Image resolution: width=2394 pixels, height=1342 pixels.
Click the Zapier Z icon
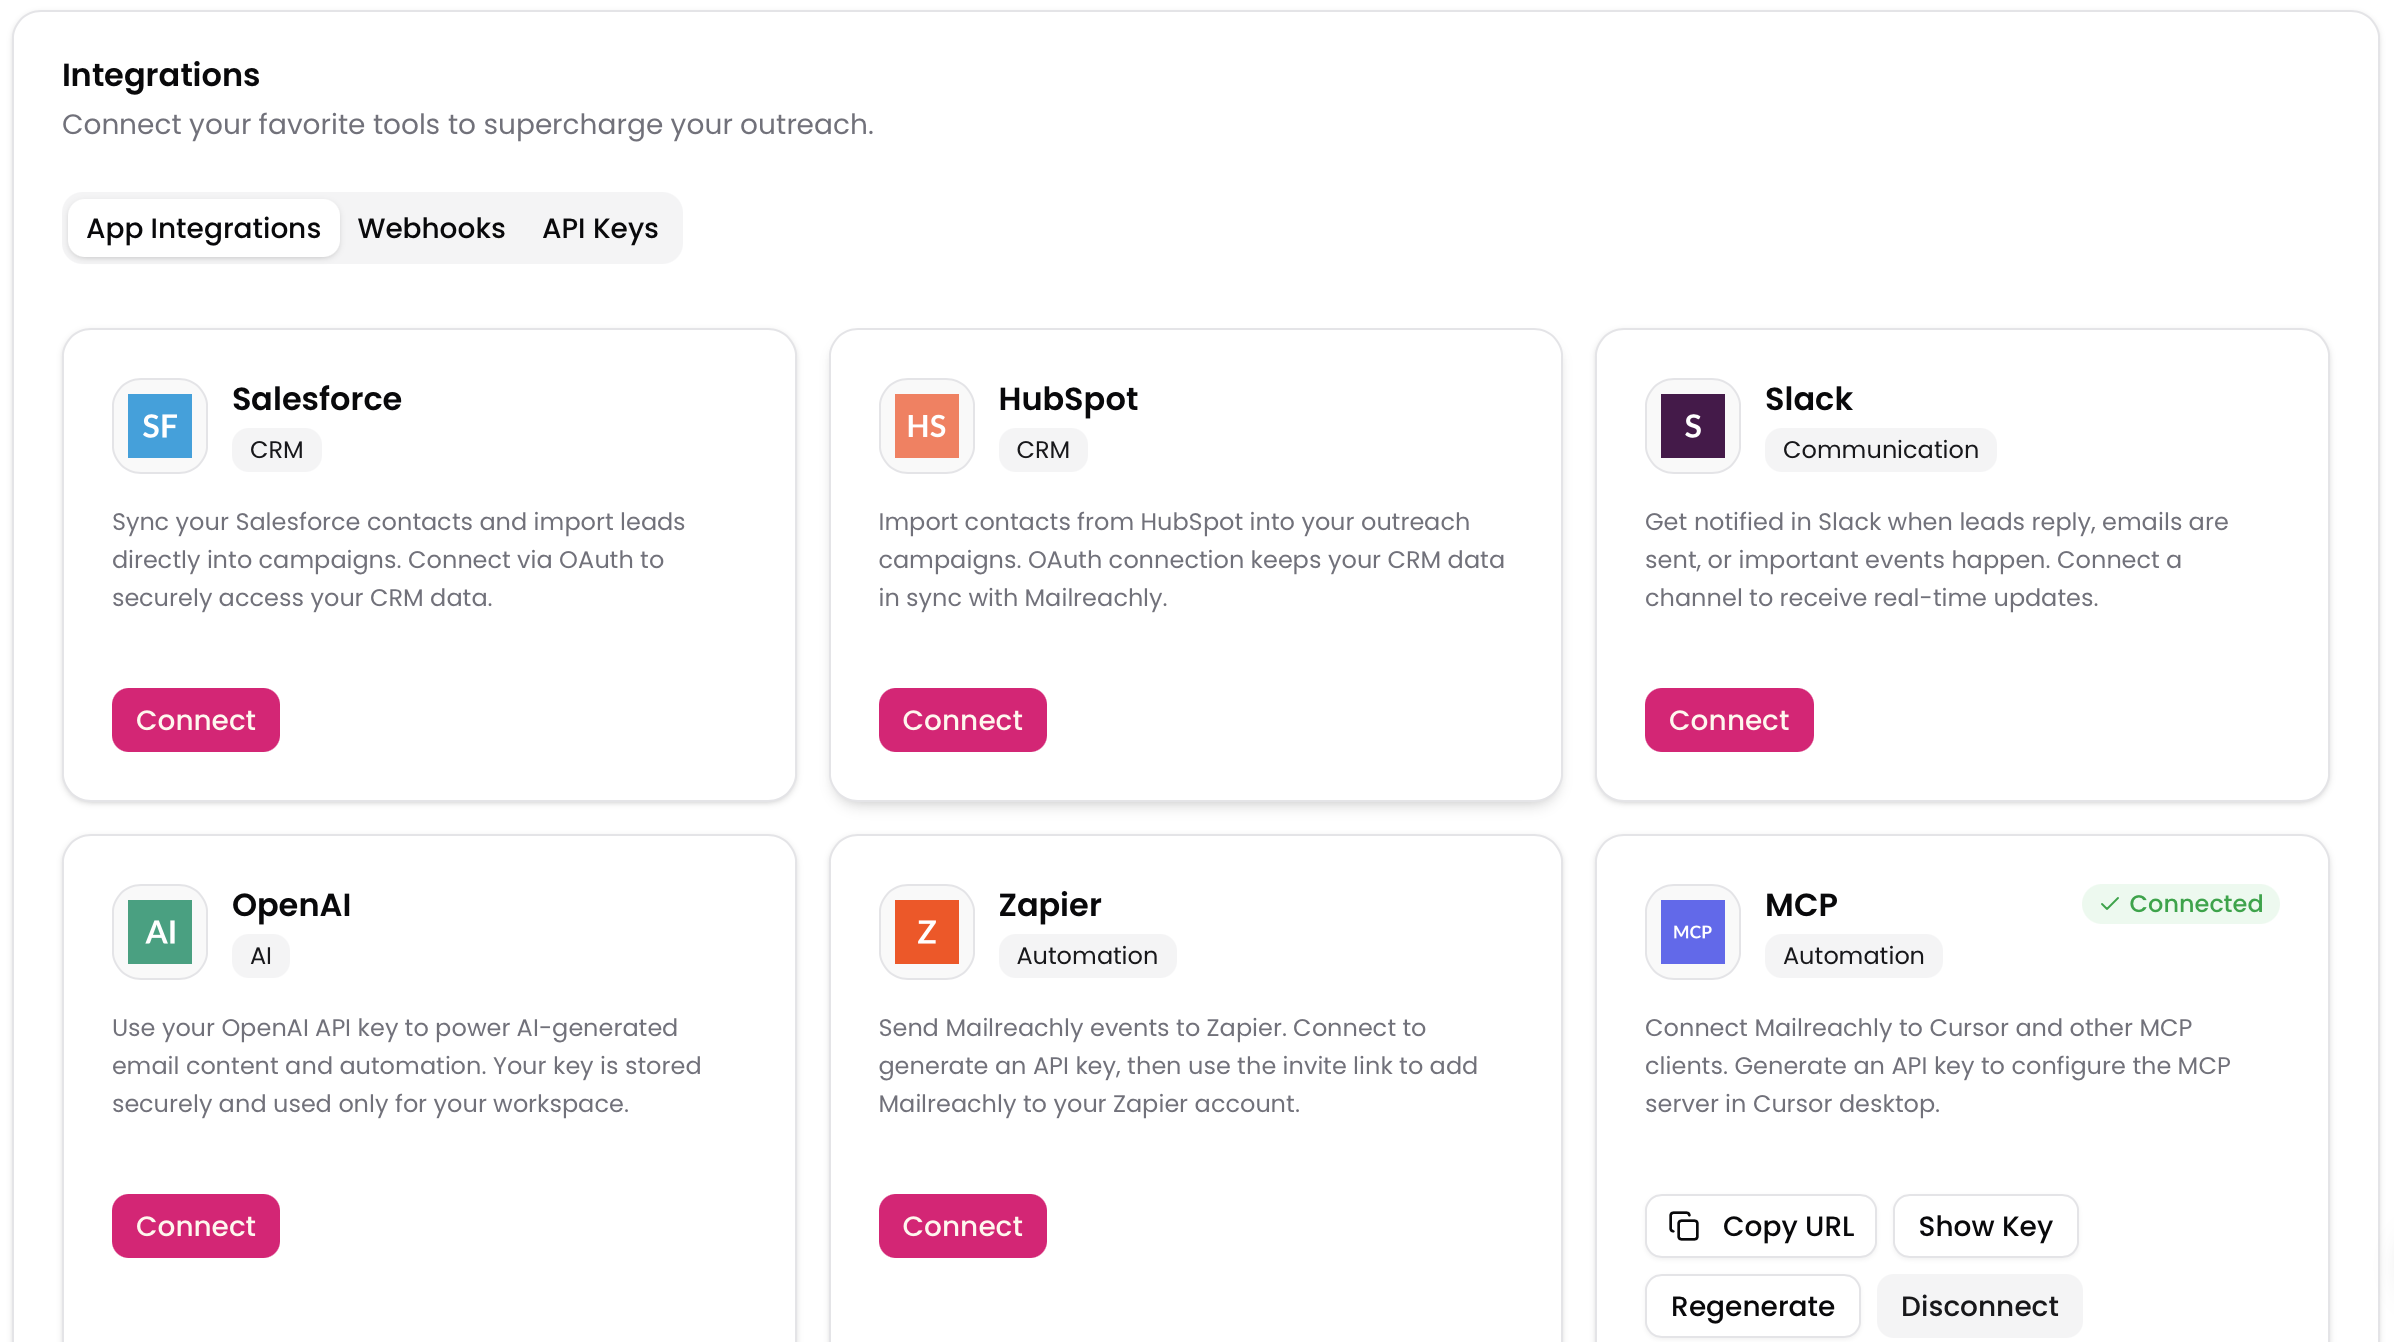coord(926,931)
